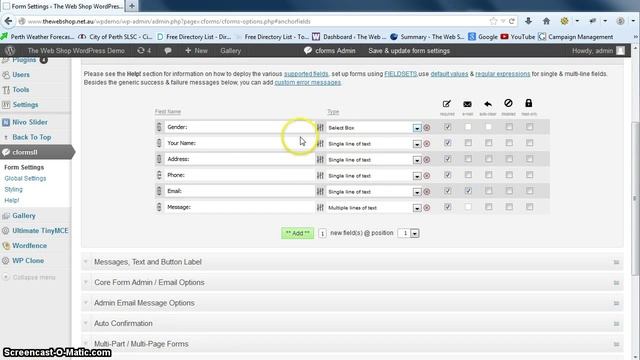Click the Gender field name input
This screenshot has height=360, width=640.
240,127
